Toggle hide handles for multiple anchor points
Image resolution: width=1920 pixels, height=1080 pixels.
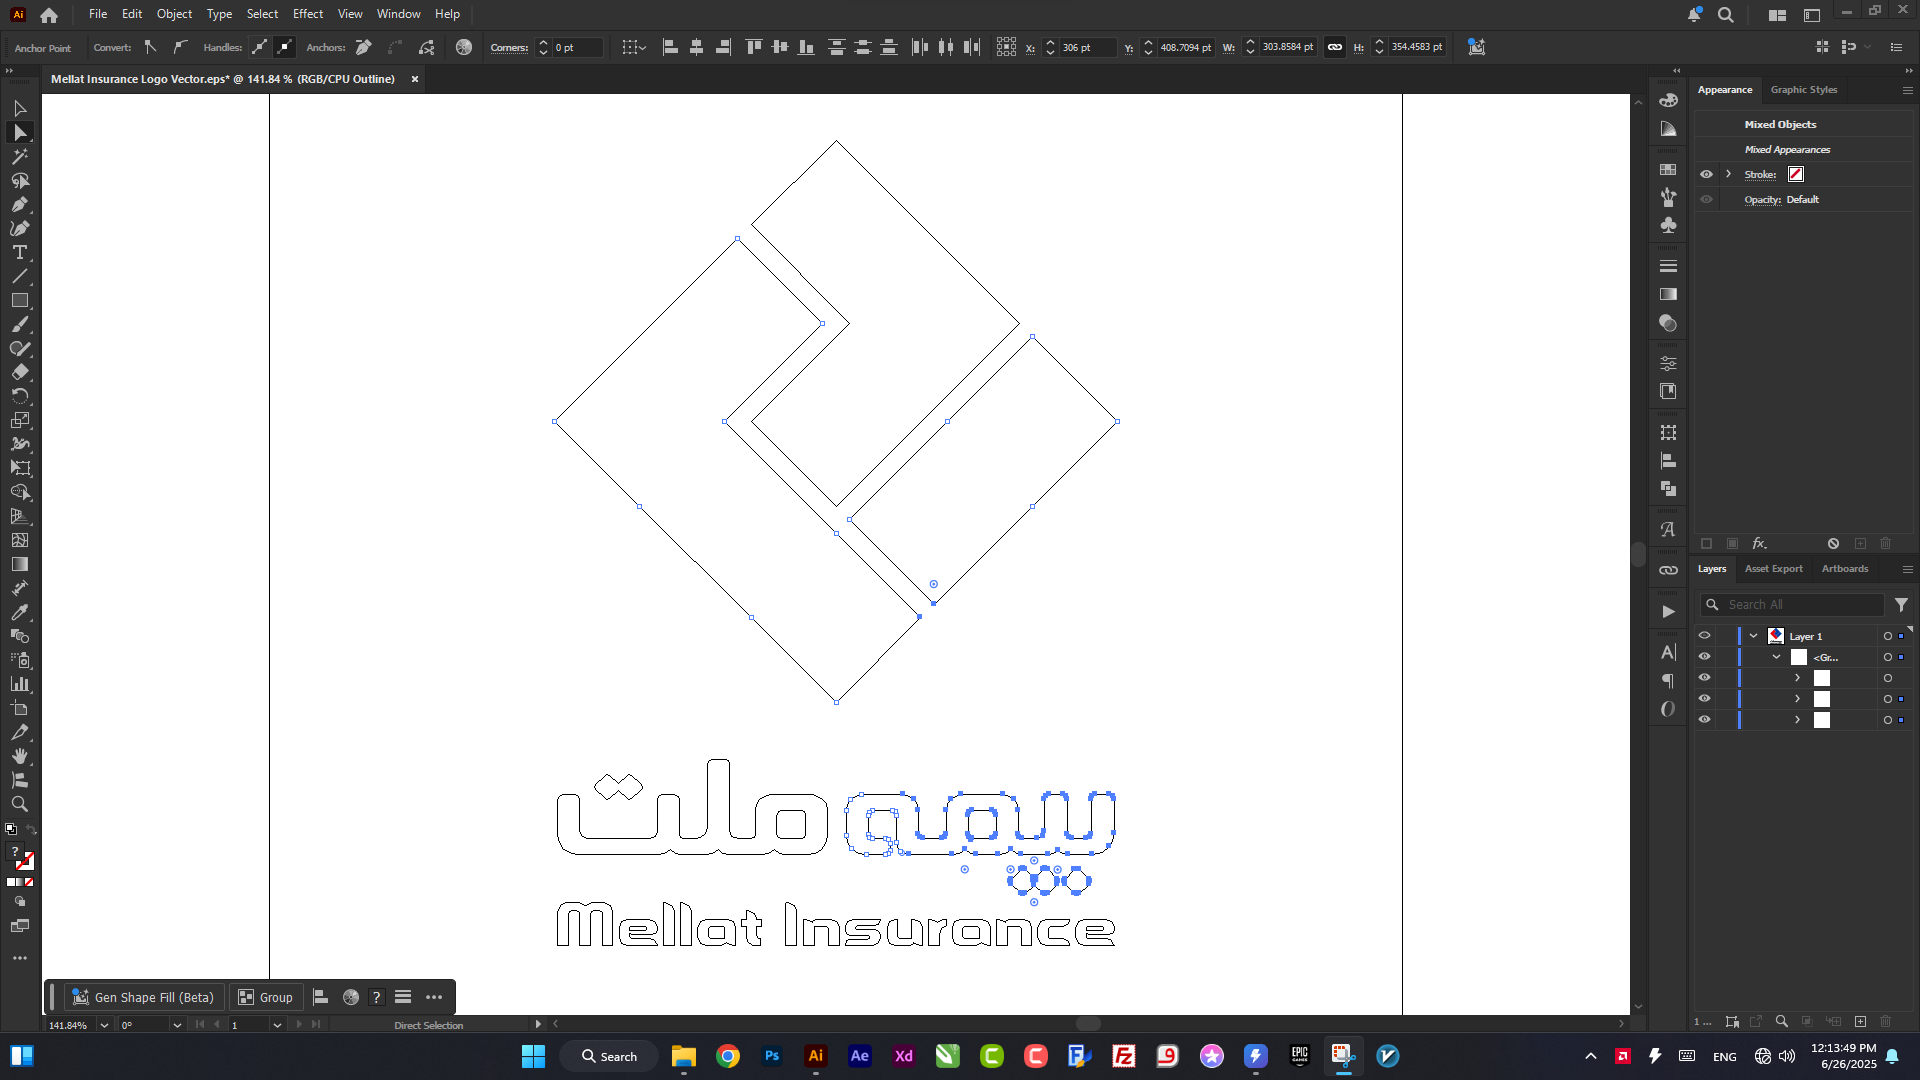(285, 47)
